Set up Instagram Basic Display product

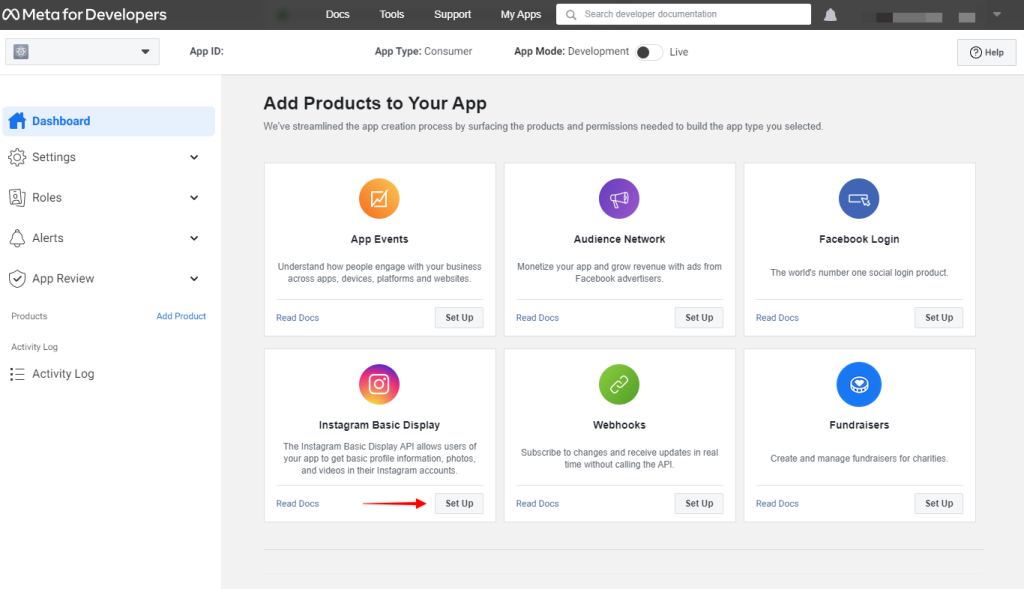tap(459, 504)
